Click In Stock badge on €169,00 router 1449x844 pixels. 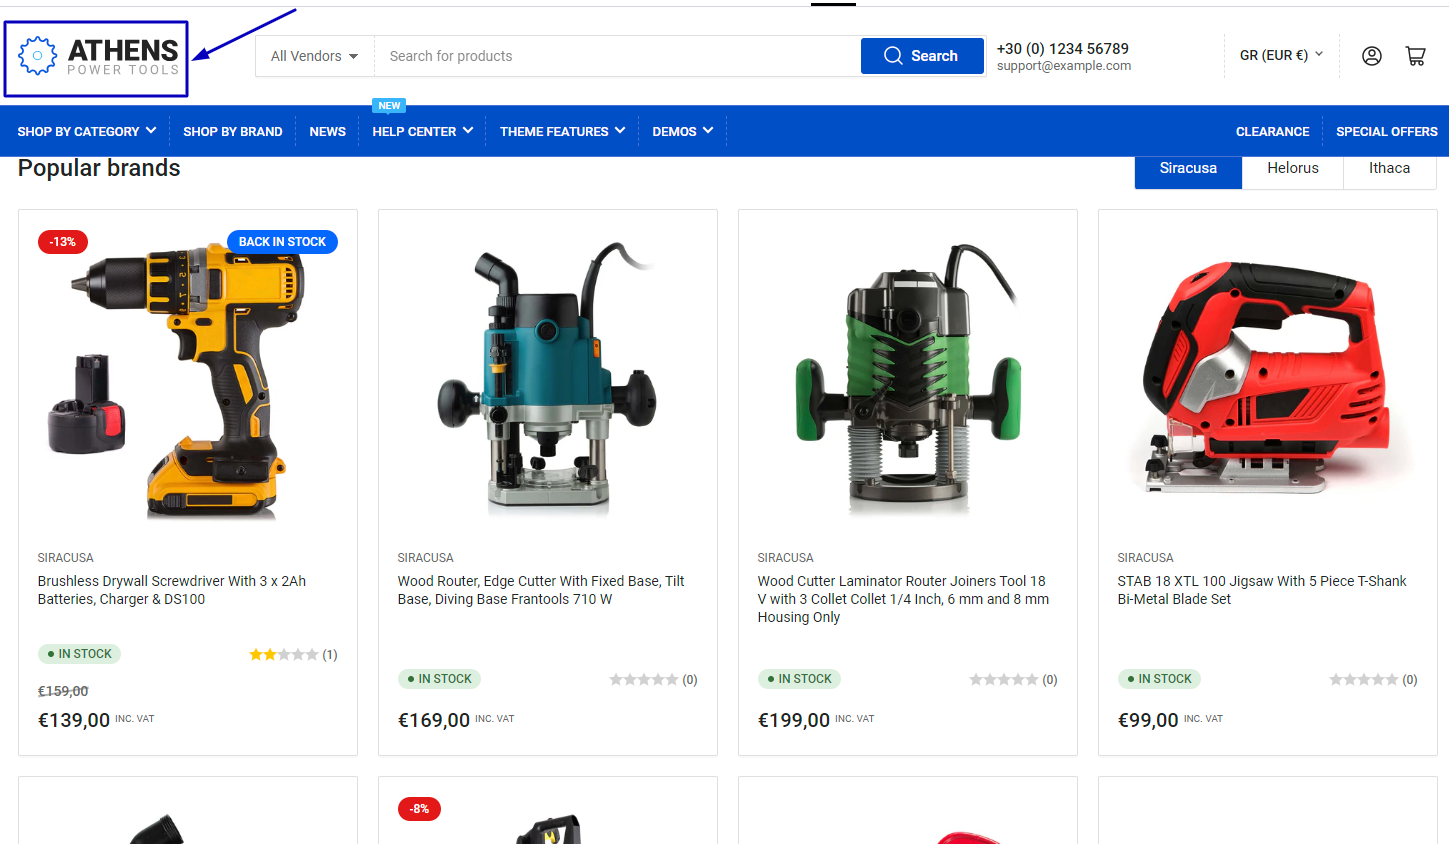coord(439,679)
